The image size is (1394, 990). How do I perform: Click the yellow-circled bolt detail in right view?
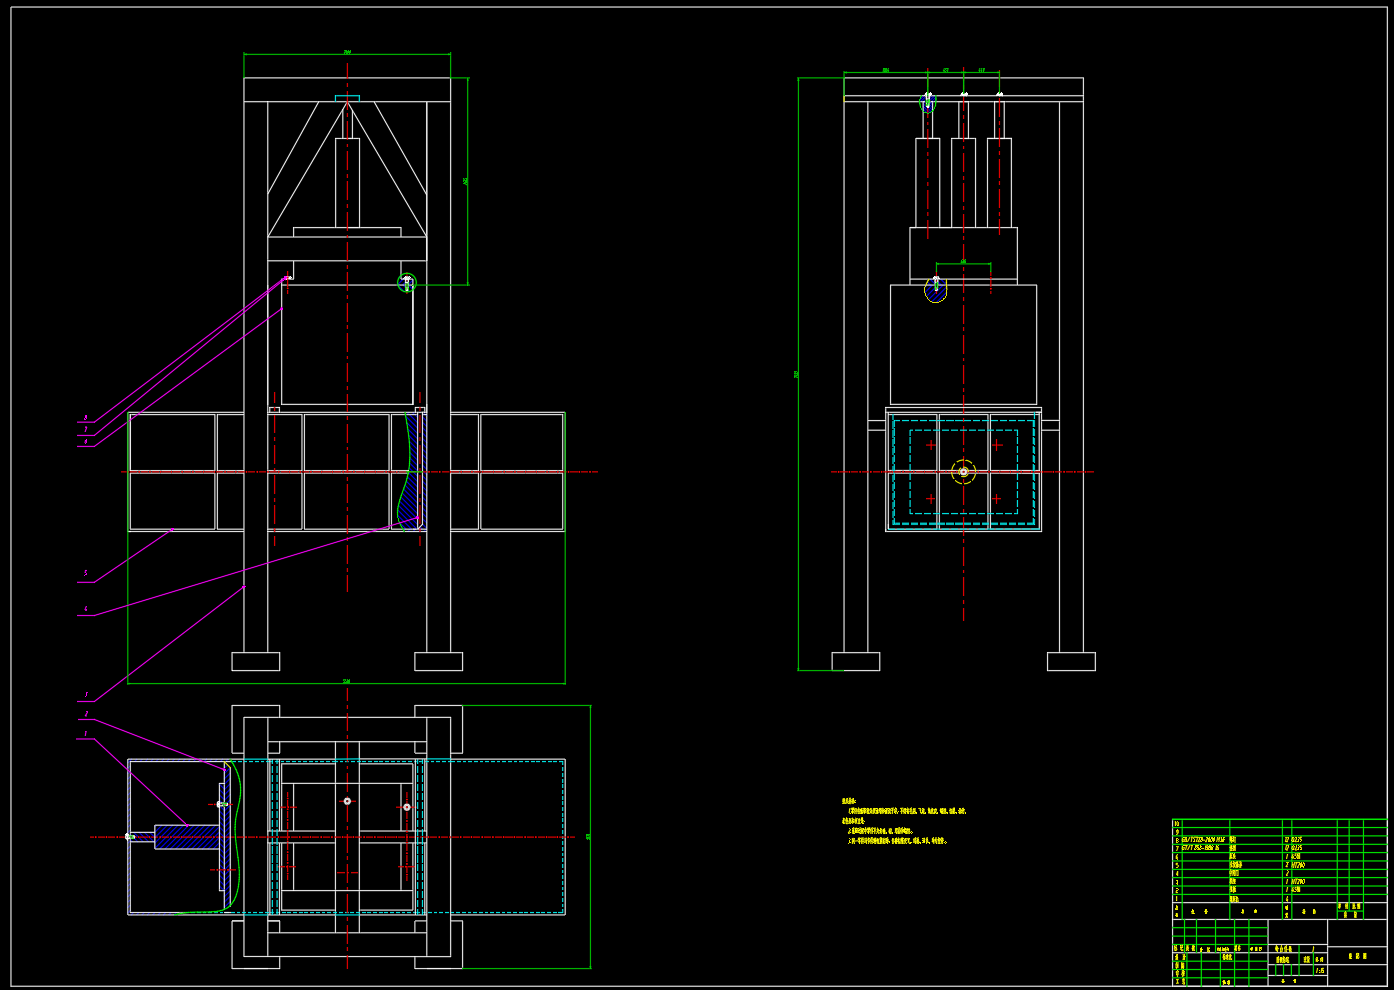[x=935, y=289]
